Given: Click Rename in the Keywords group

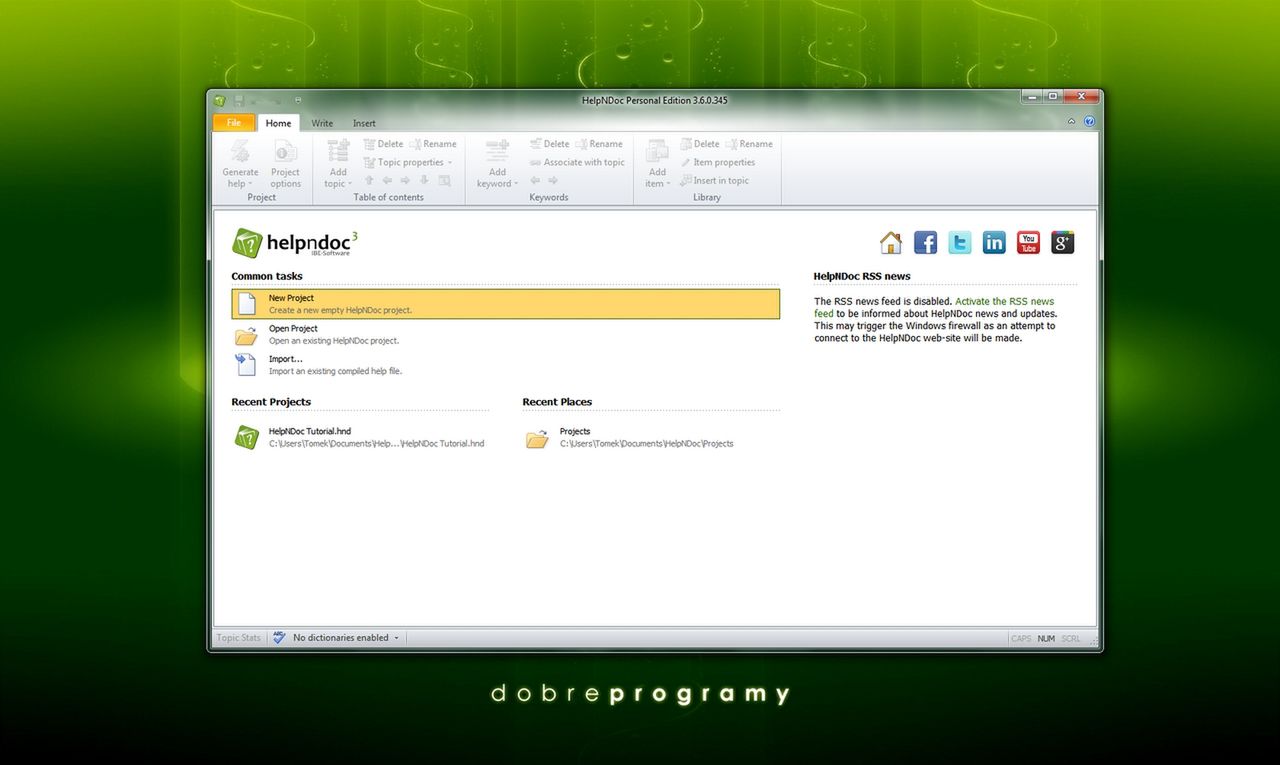Looking at the screenshot, I should click(x=599, y=144).
